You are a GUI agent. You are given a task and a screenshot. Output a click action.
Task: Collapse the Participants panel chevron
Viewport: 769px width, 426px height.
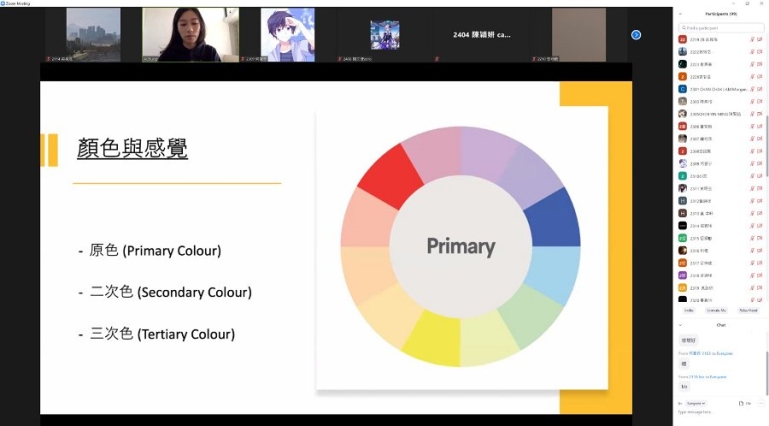tap(680, 14)
